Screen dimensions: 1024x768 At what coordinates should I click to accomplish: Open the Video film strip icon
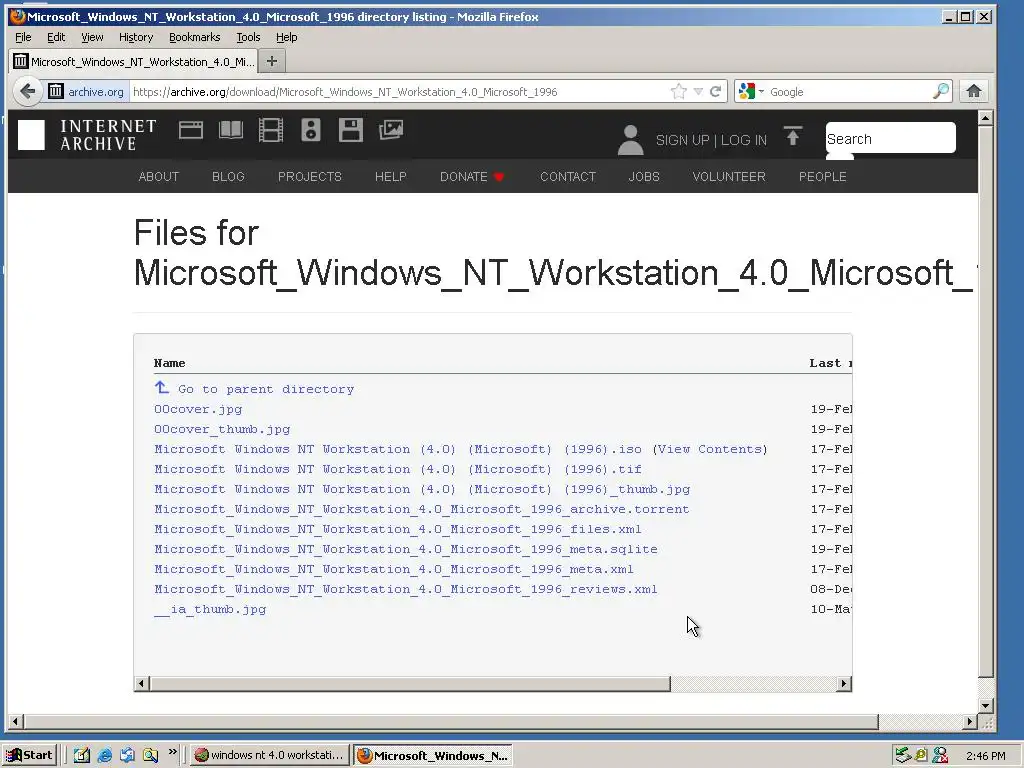pyautogui.click(x=270, y=130)
